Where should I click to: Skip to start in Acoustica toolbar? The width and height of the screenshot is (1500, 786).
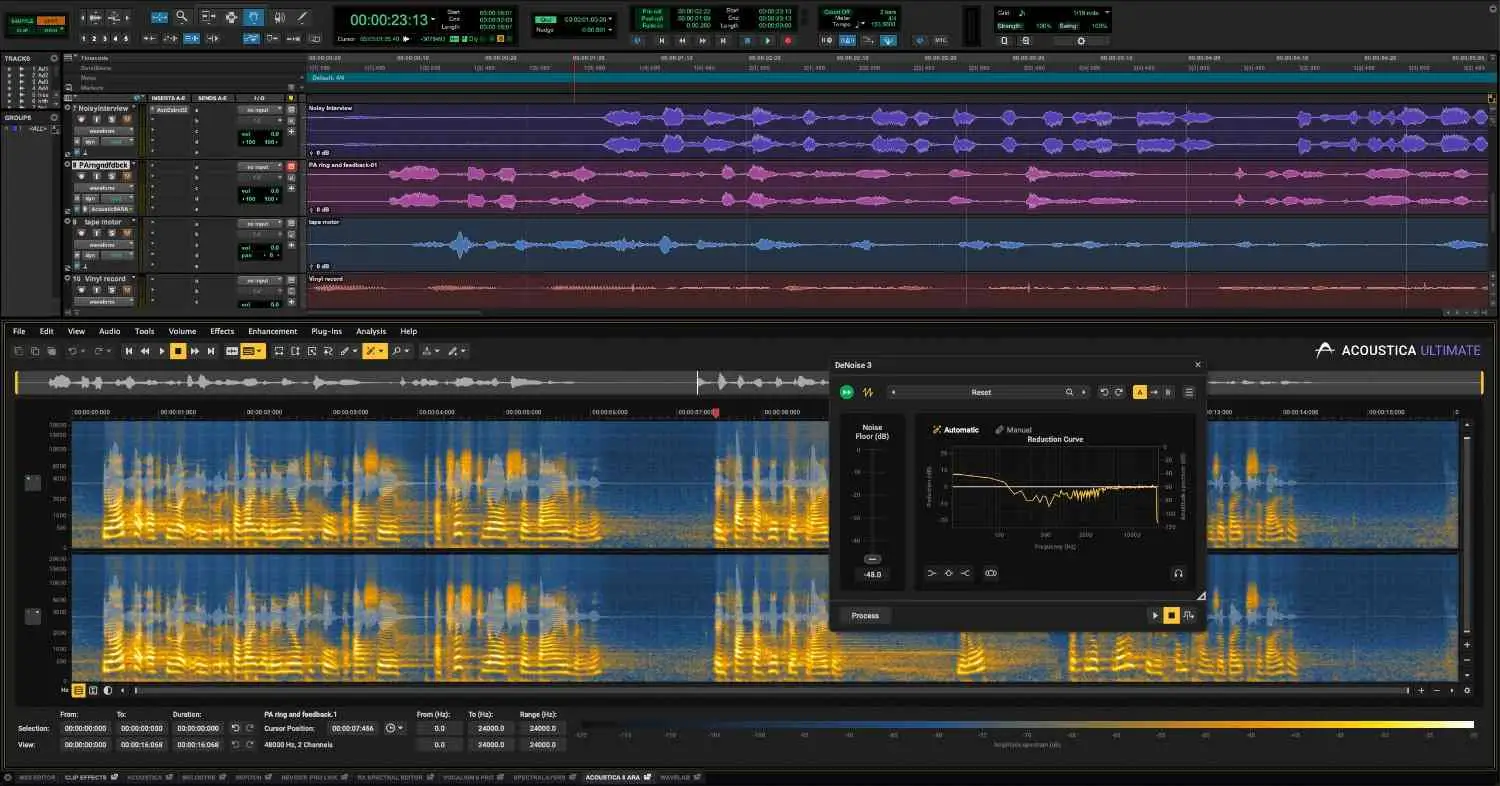(128, 351)
